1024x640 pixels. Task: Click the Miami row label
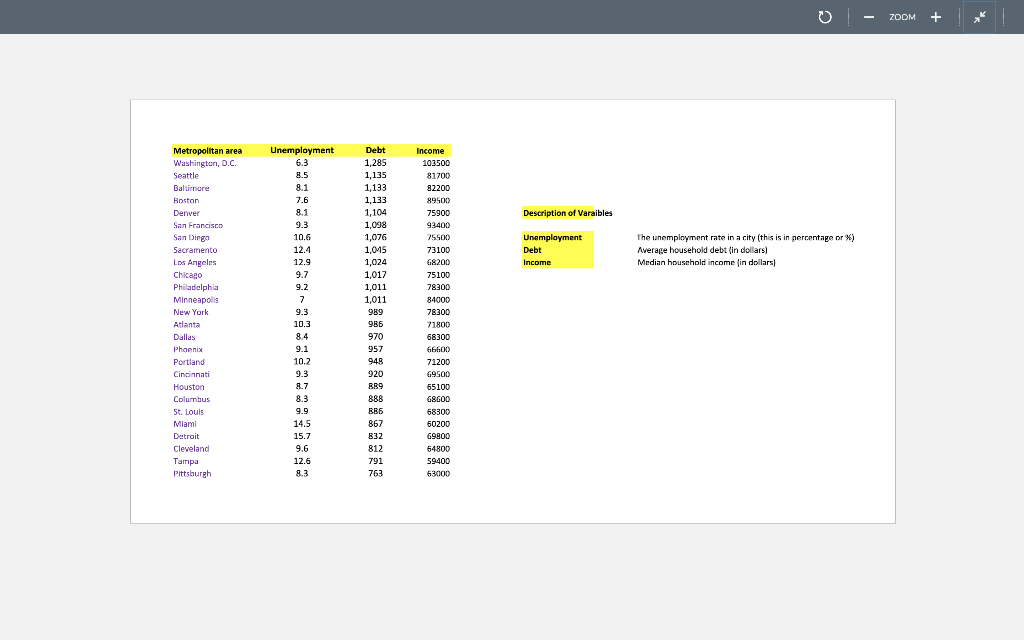click(184, 424)
